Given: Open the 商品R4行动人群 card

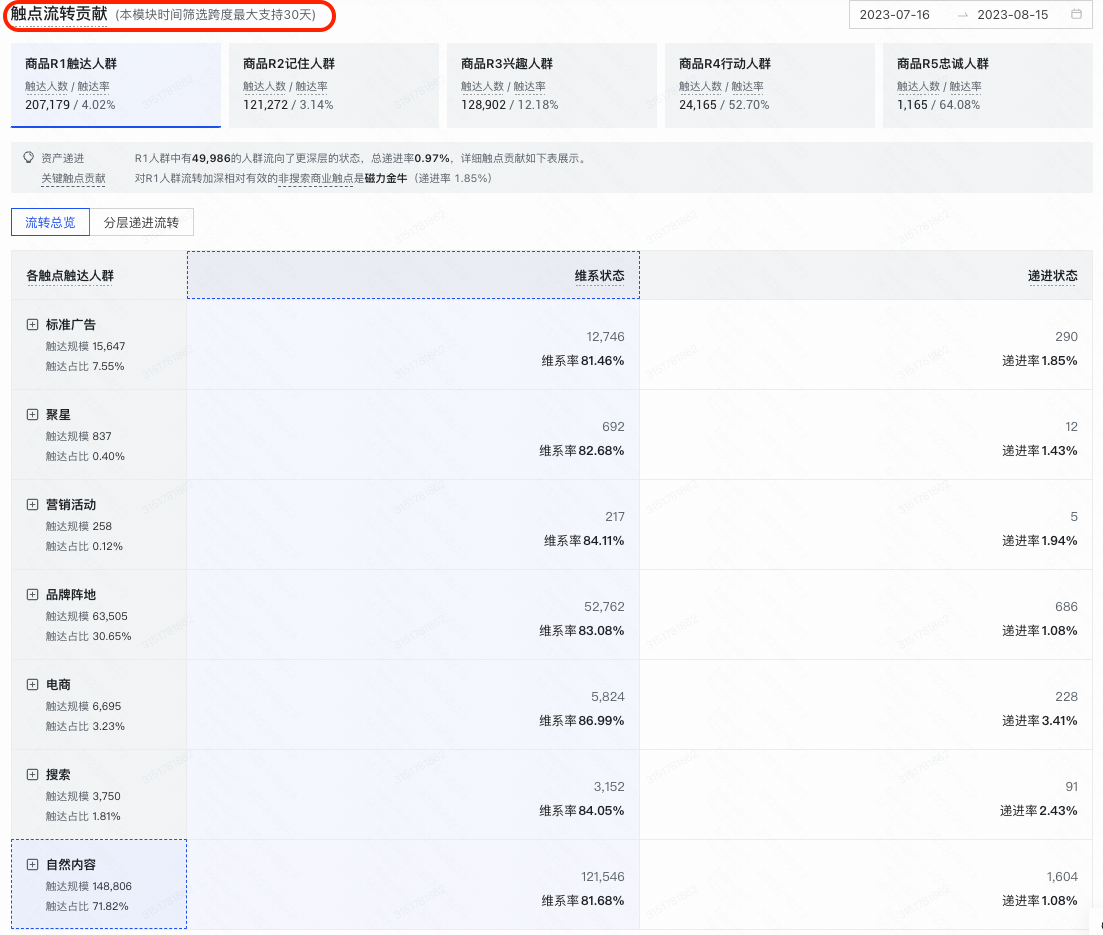Looking at the screenshot, I should pos(770,84).
